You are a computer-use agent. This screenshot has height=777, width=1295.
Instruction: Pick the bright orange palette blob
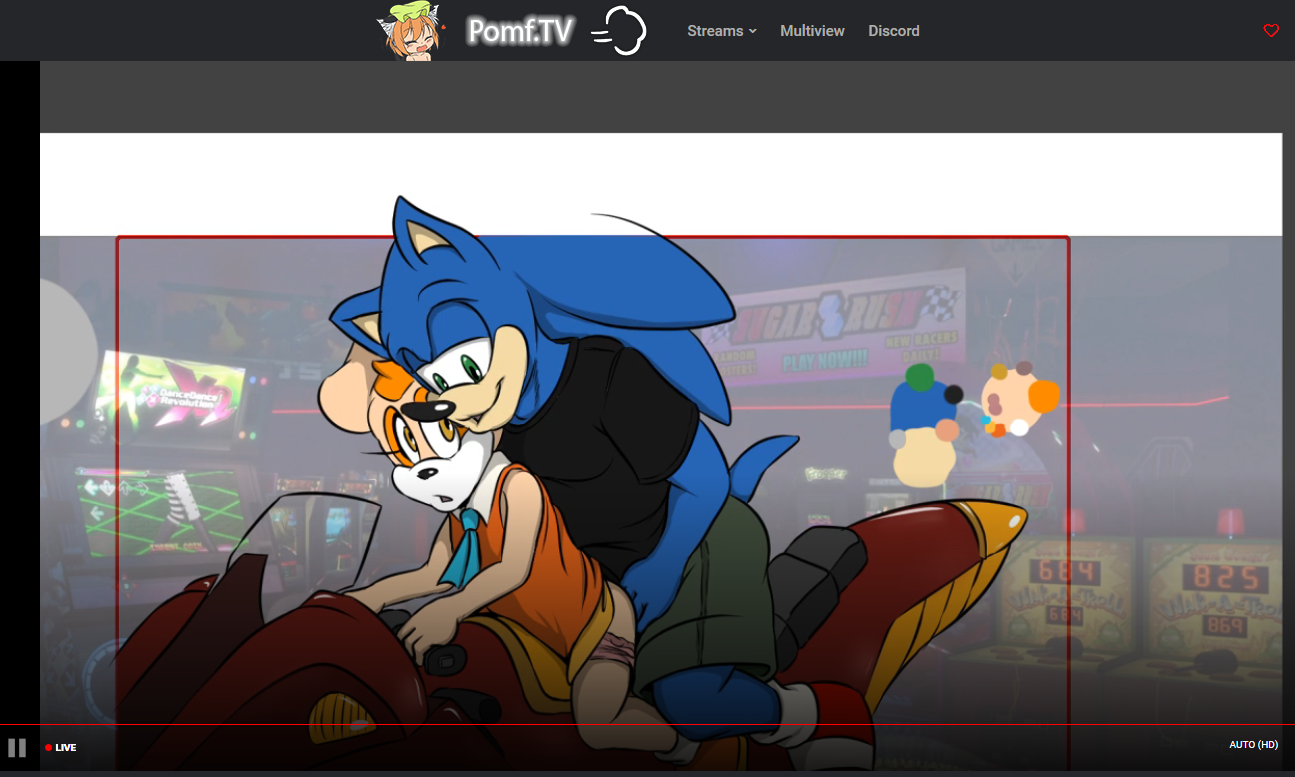[1043, 396]
